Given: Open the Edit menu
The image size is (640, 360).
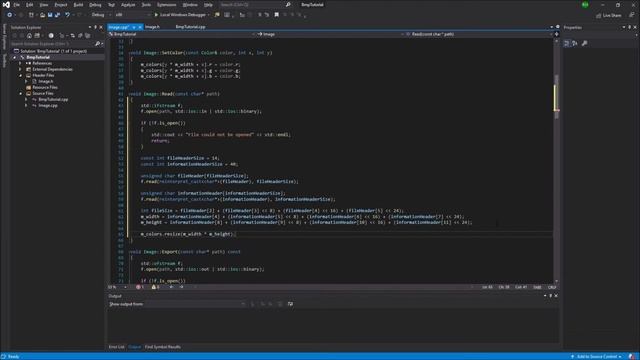Looking at the screenshot, I should (30, 5).
